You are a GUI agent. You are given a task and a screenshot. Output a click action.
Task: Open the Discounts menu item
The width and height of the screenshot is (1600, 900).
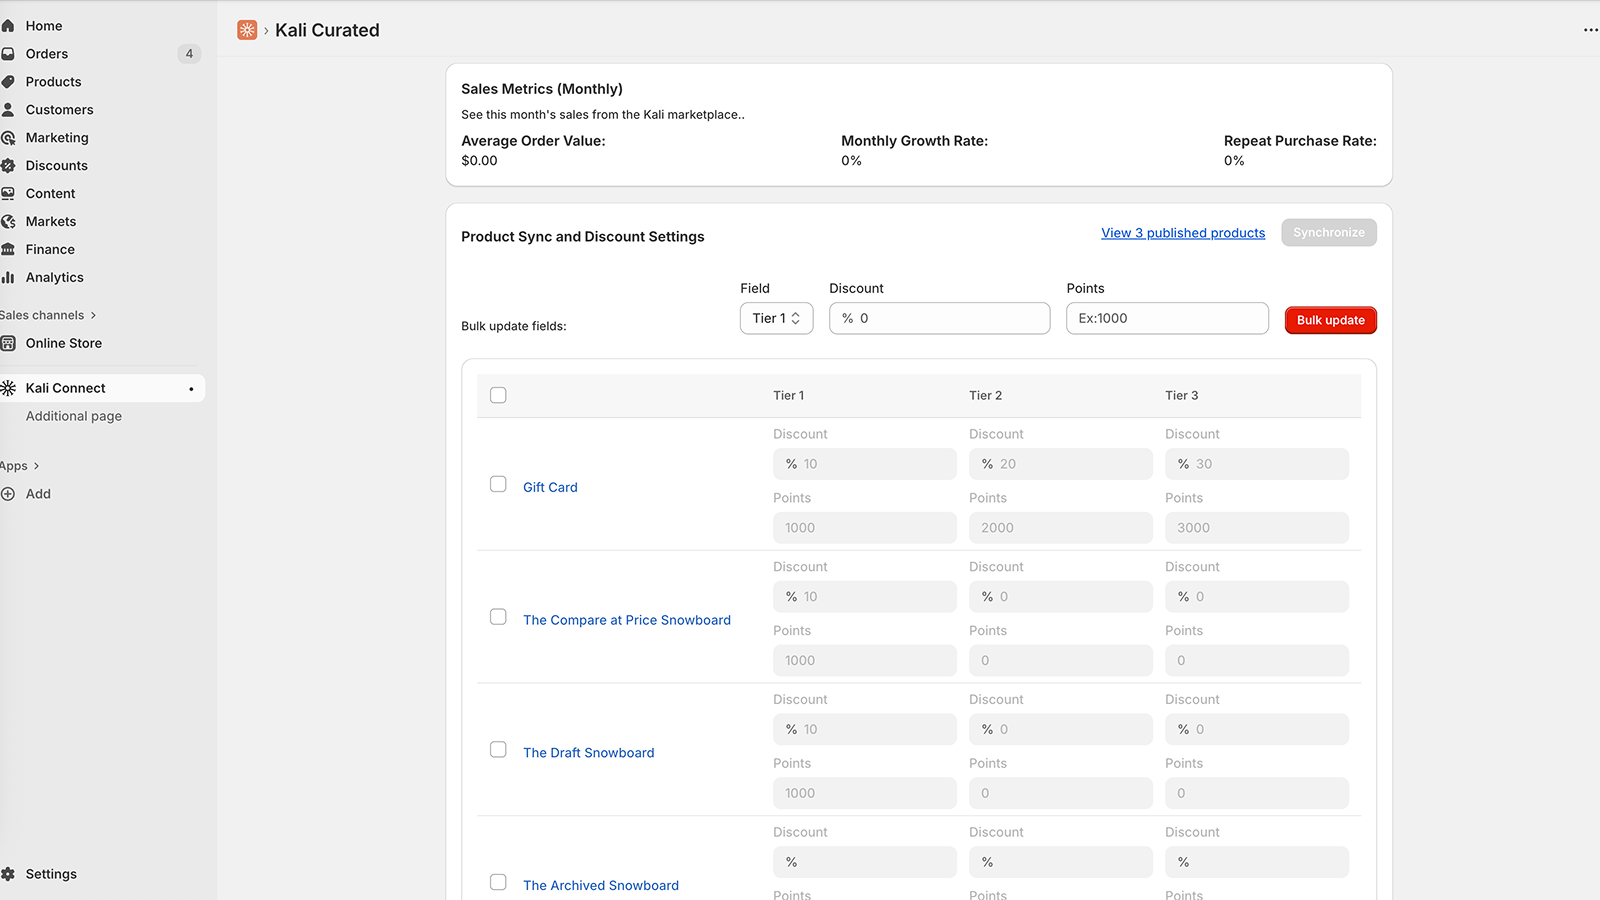57,166
